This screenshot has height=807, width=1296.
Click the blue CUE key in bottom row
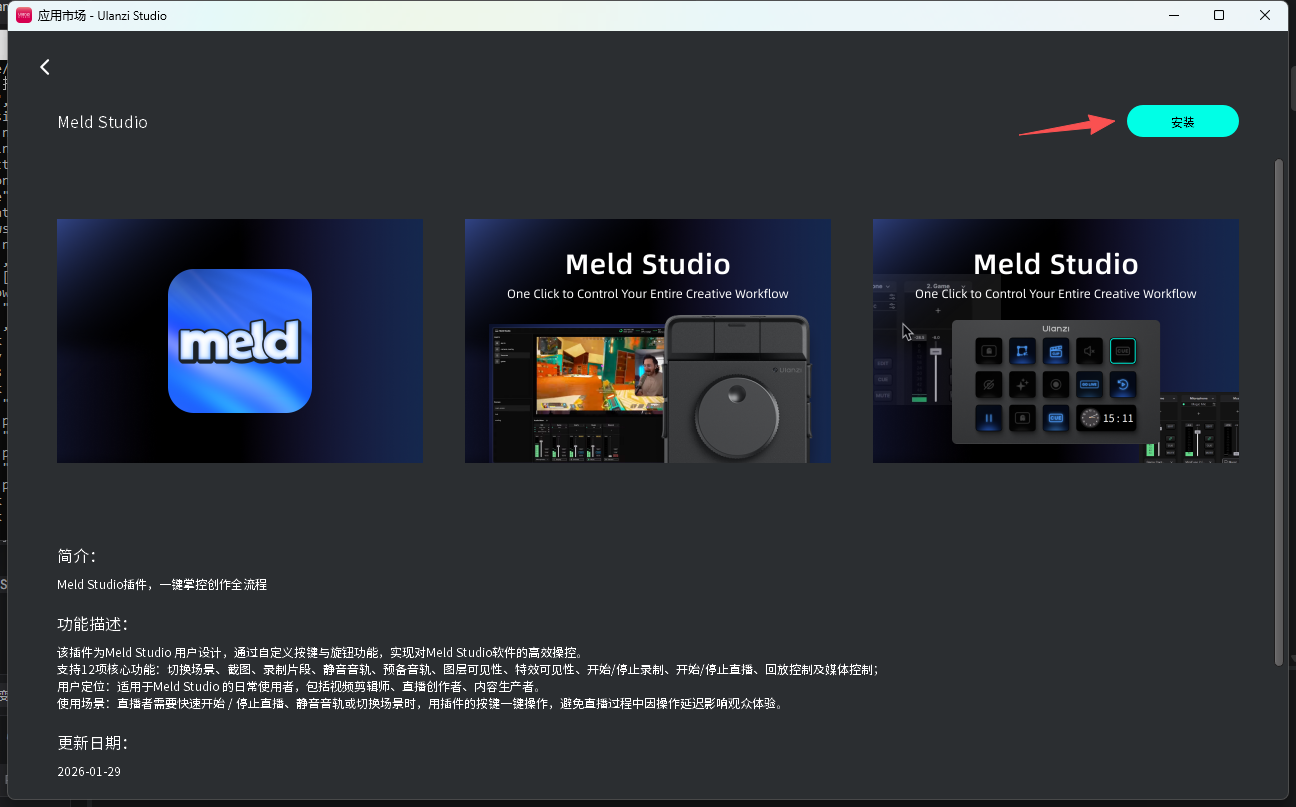1056,417
